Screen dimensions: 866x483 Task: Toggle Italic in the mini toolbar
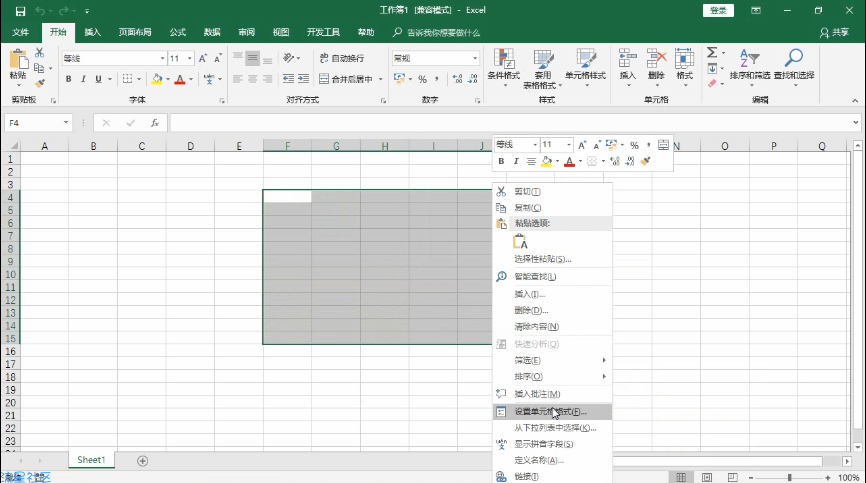[x=516, y=161]
